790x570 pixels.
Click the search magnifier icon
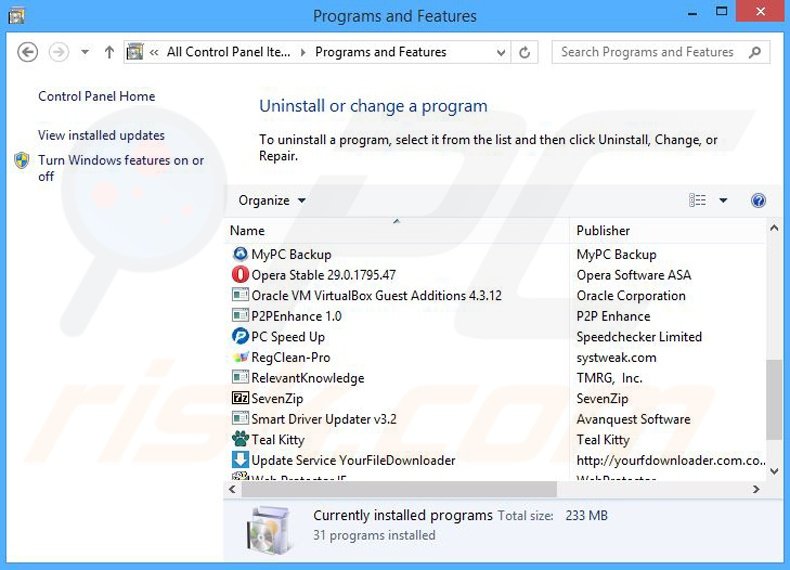click(754, 52)
